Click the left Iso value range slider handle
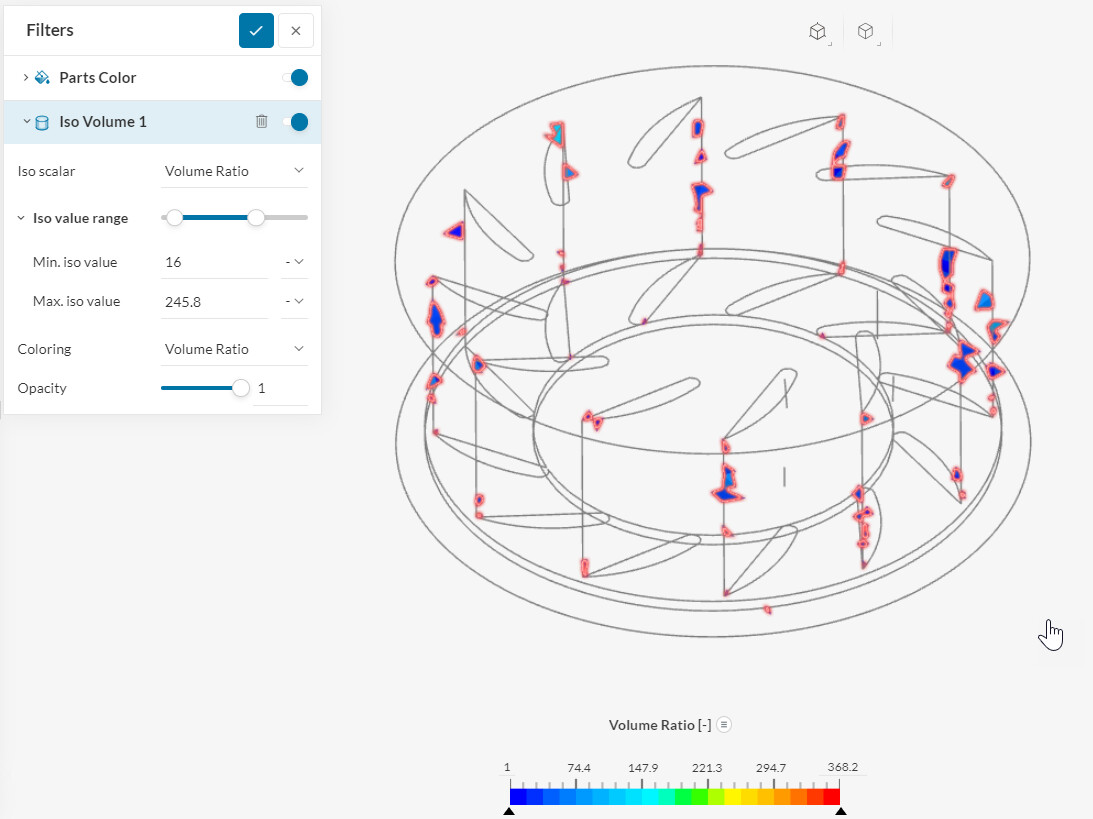The width and height of the screenshot is (1093, 819). pyautogui.click(x=175, y=217)
